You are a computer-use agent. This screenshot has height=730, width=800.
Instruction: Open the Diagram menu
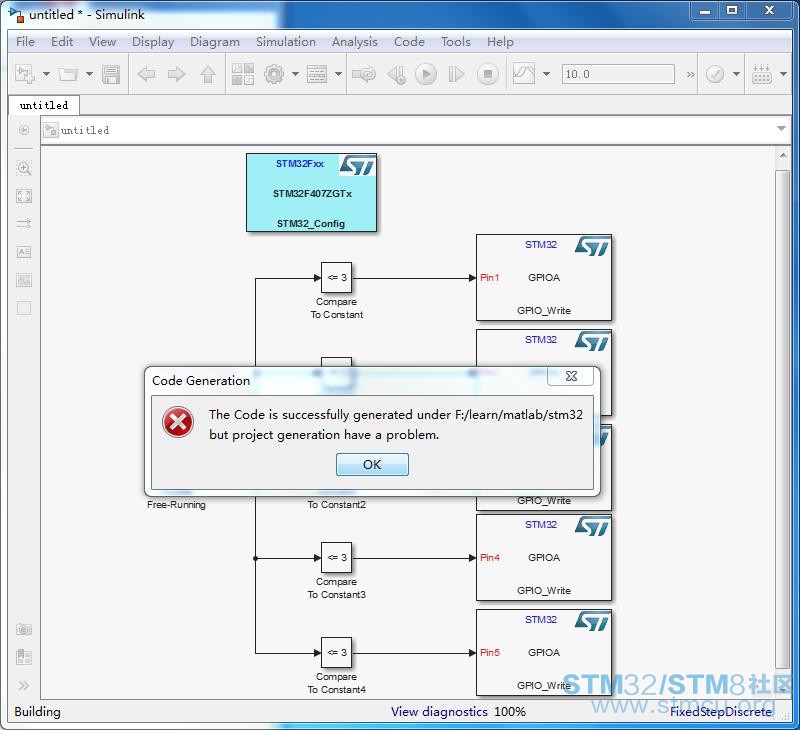tap(215, 42)
